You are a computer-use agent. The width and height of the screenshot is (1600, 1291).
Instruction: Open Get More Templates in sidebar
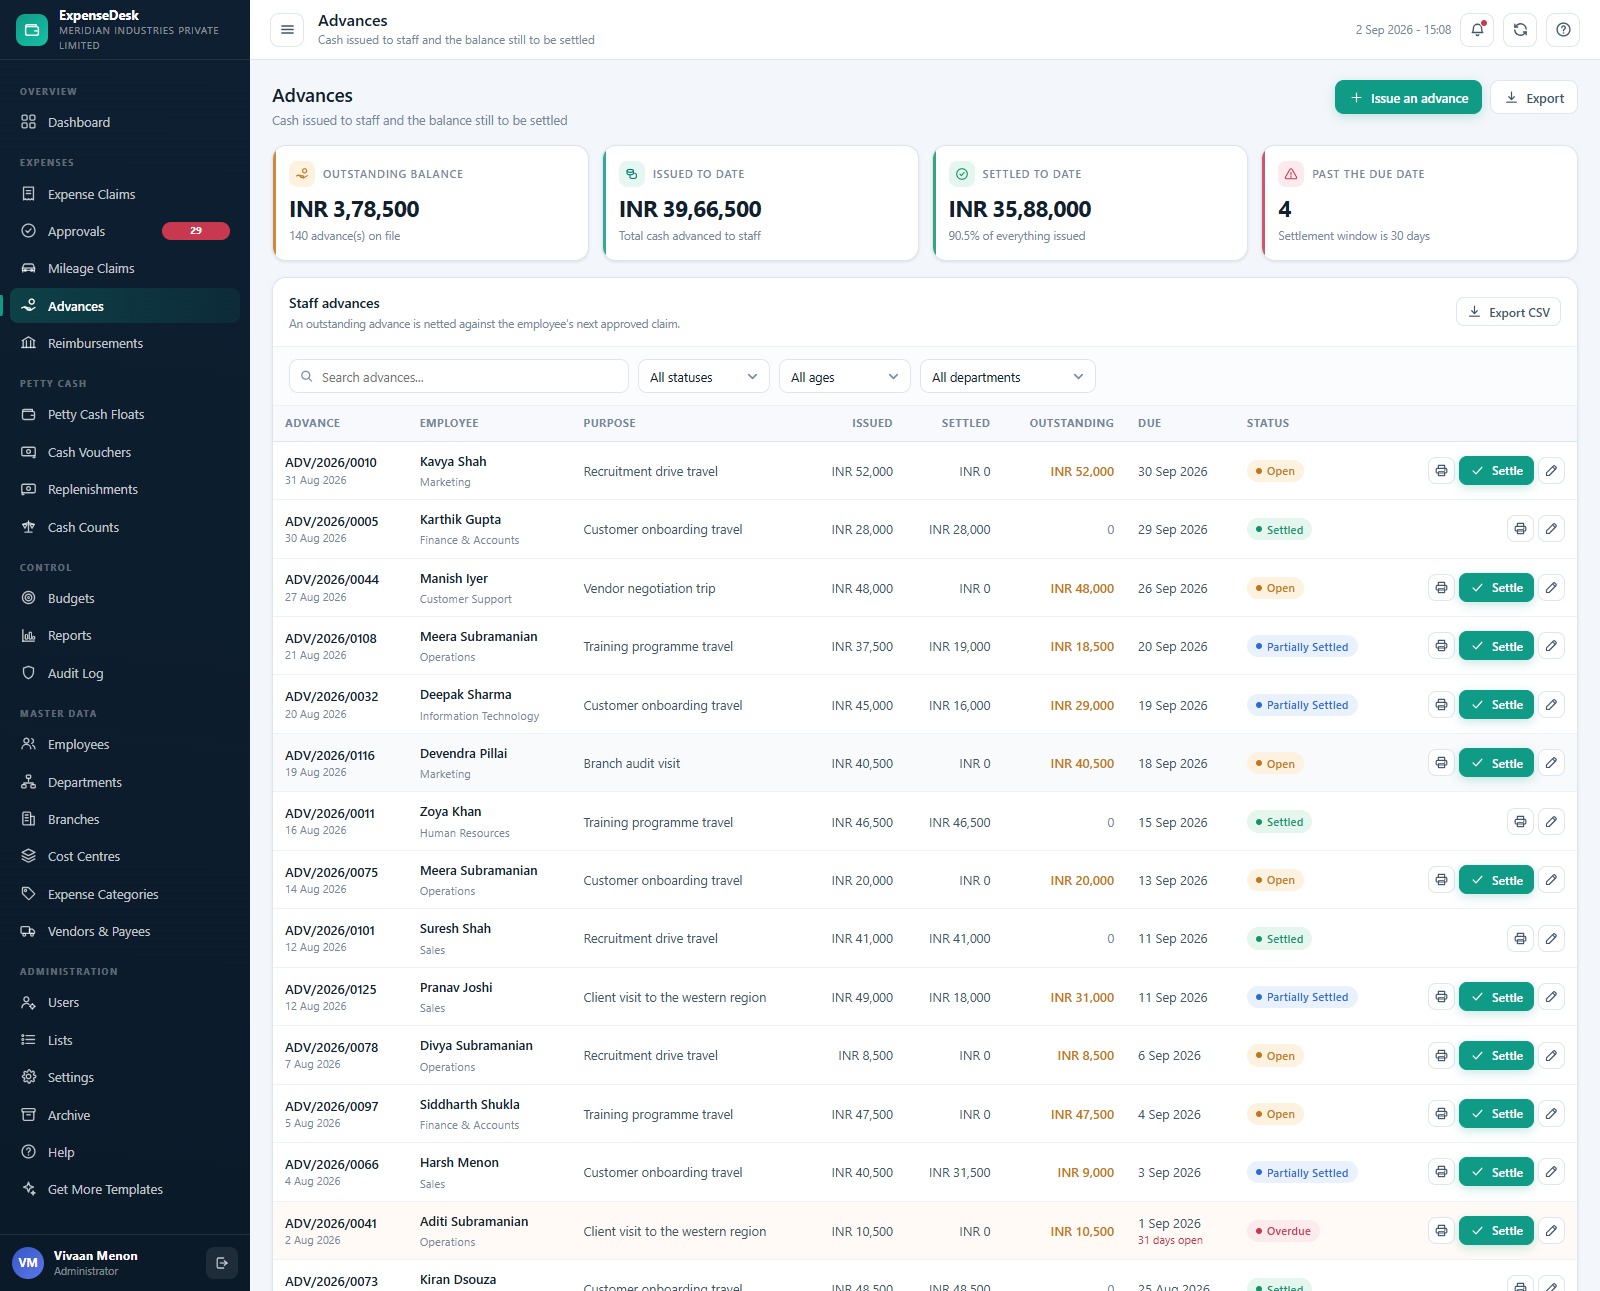pos(125,1189)
